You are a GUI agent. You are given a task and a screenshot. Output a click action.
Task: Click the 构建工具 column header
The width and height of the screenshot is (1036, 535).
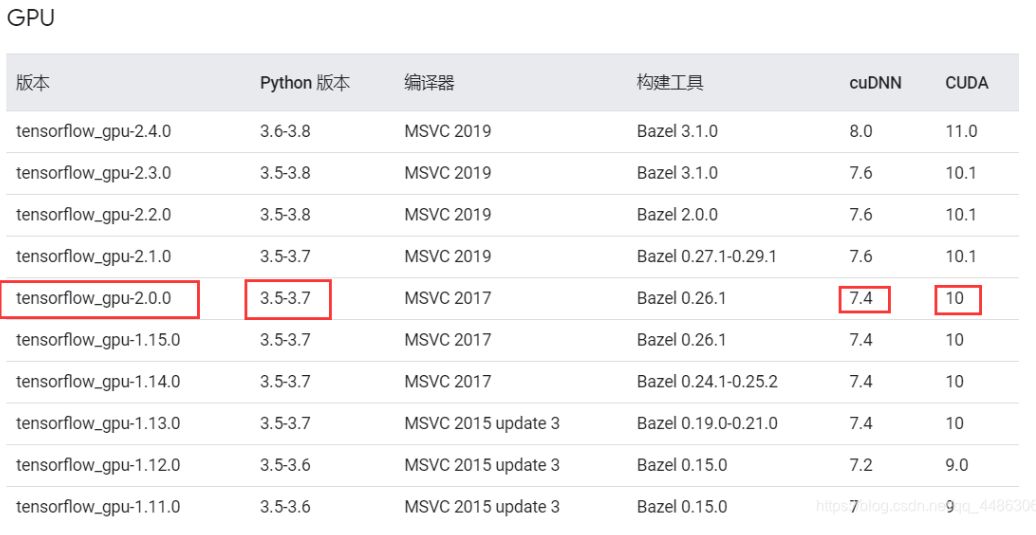[670, 83]
